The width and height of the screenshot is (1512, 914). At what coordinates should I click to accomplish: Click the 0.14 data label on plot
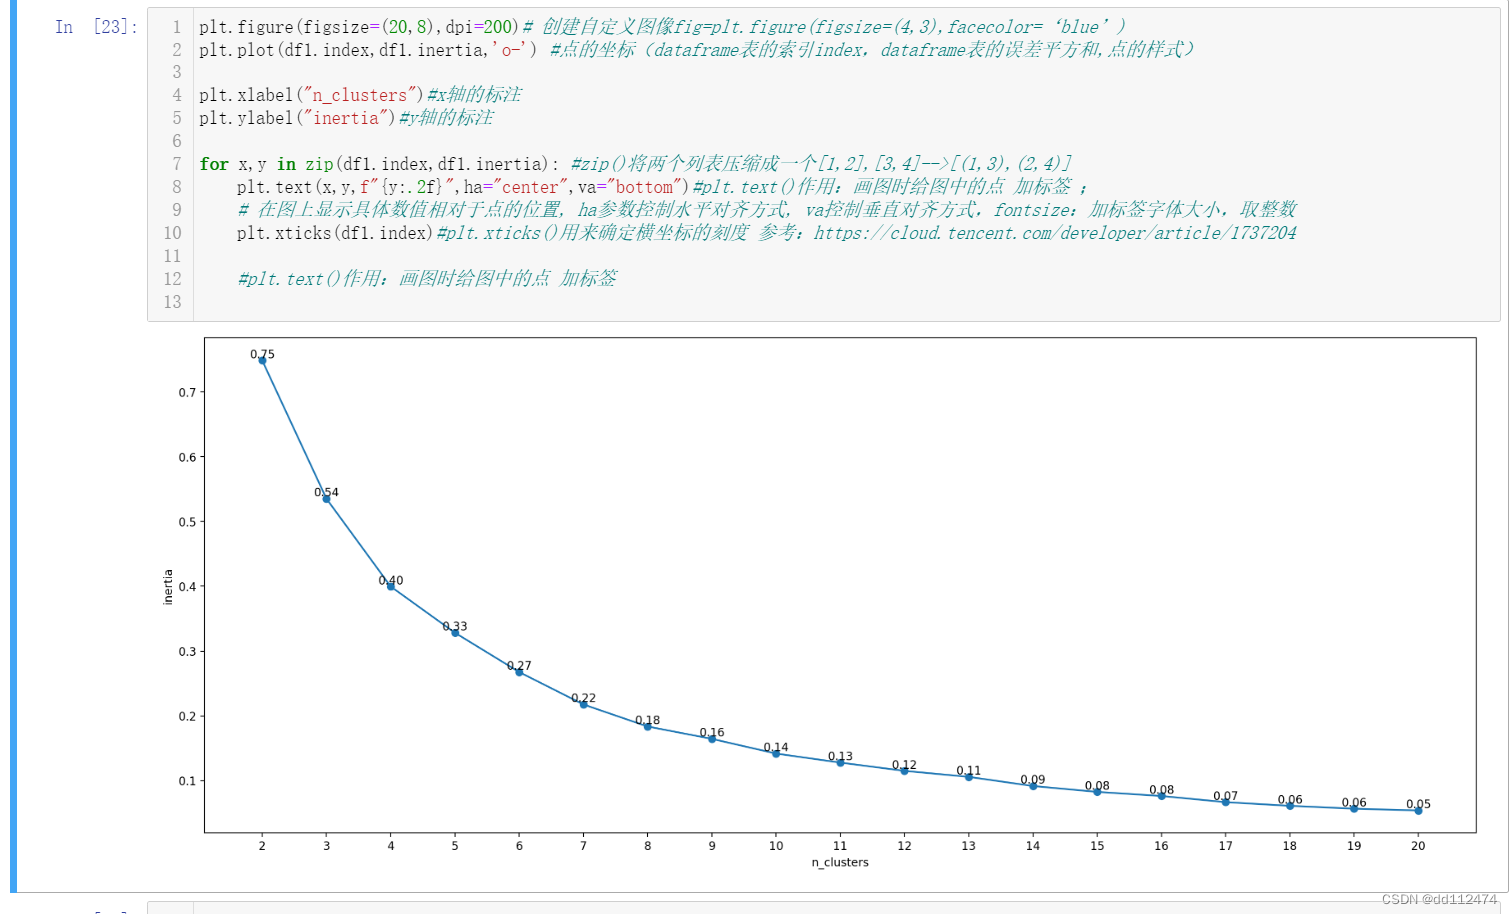coord(776,747)
